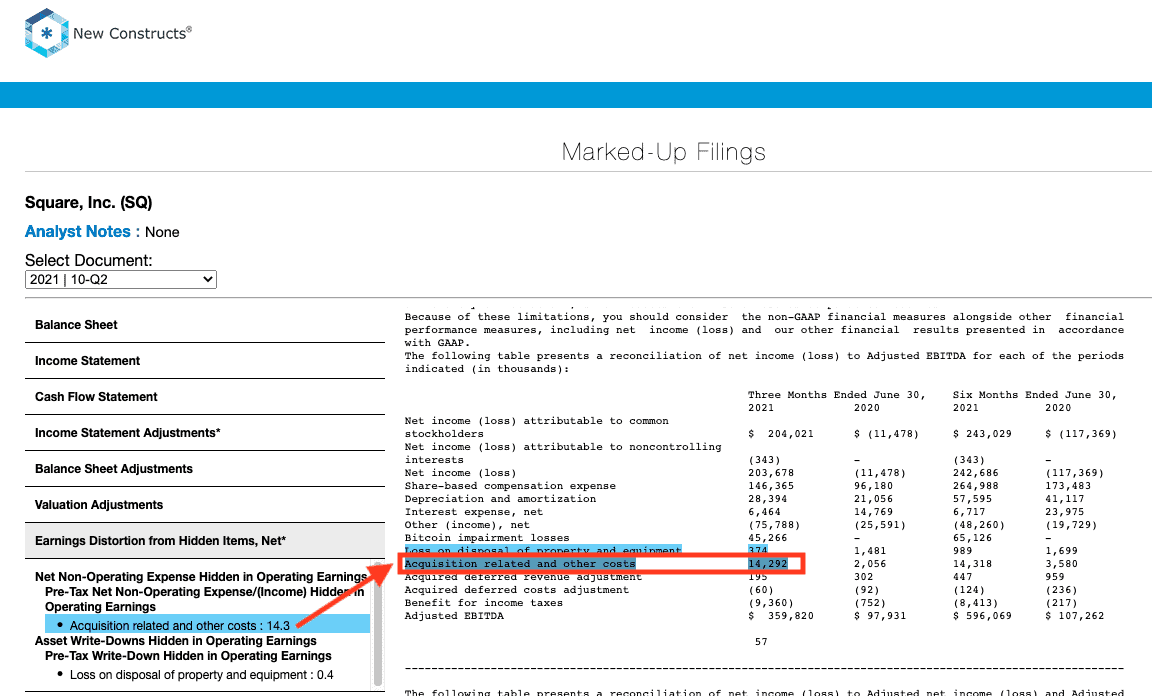
Task: Click Adjusted EBITDA row label
Action: pyautogui.click(x=454, y=616)
